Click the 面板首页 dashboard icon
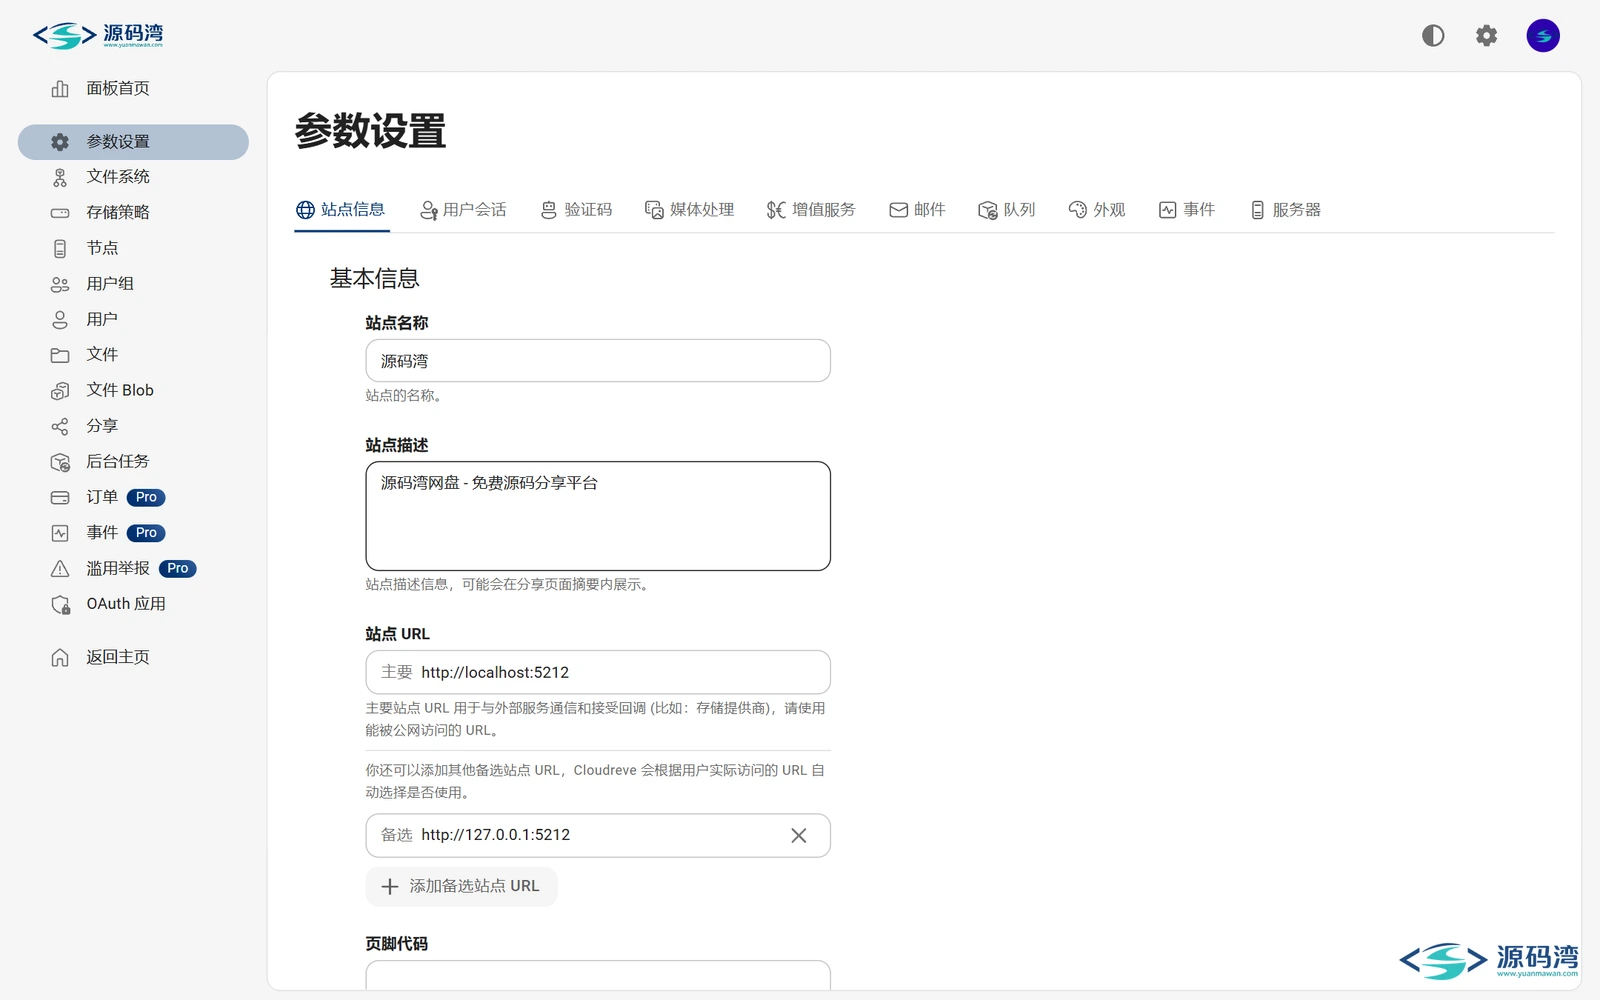1600x1000 pixels. 60,89
